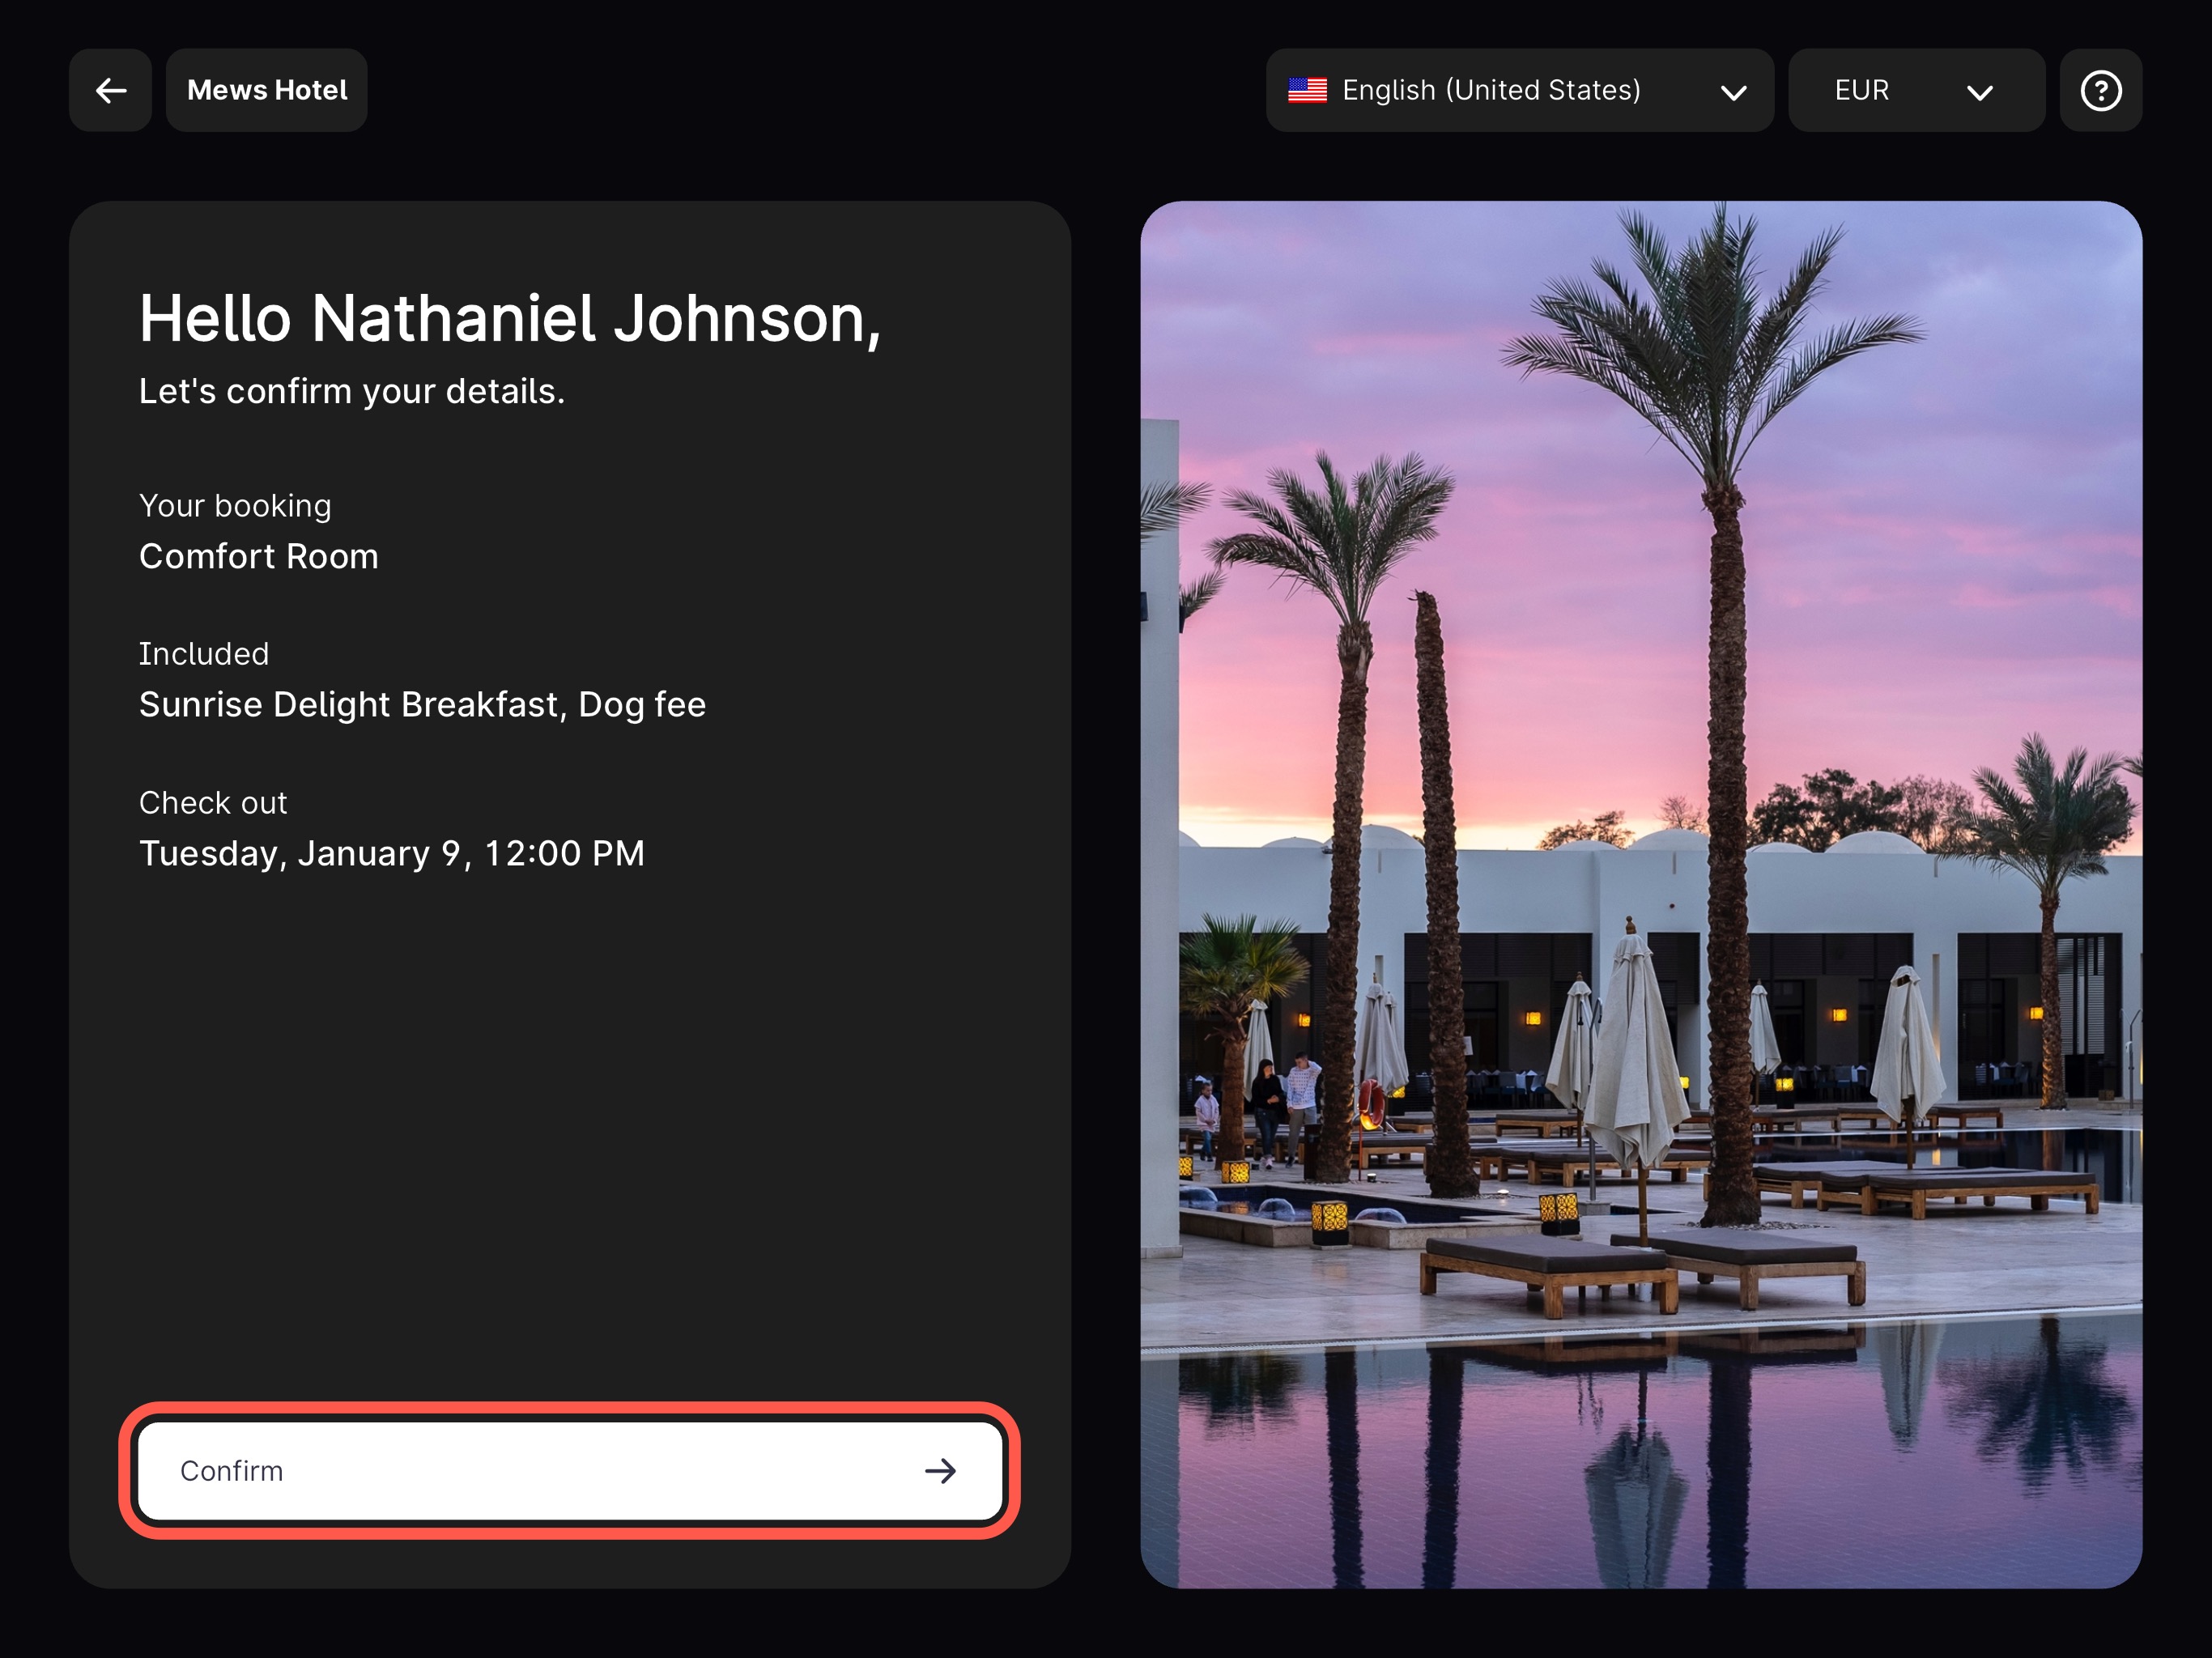The height and width of the screenshot is (1658, 2212).
Task: Click the Hello Nathaniel Johnson heading
Action: pos(510,319)
